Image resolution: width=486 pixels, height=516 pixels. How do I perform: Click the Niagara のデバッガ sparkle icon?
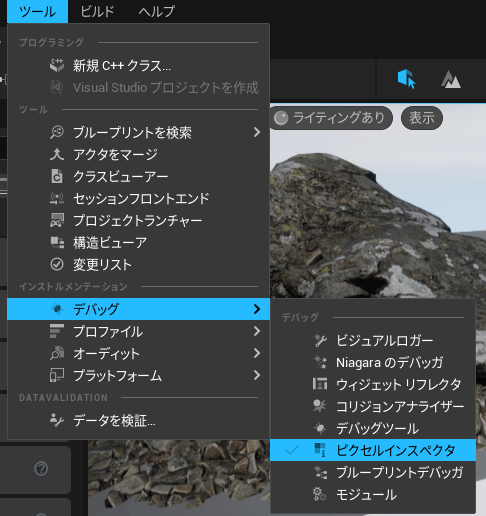(x=320, y=362)
